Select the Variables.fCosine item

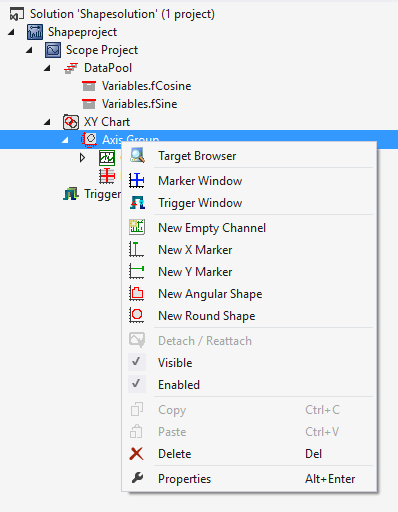click(x=147, y=86)
